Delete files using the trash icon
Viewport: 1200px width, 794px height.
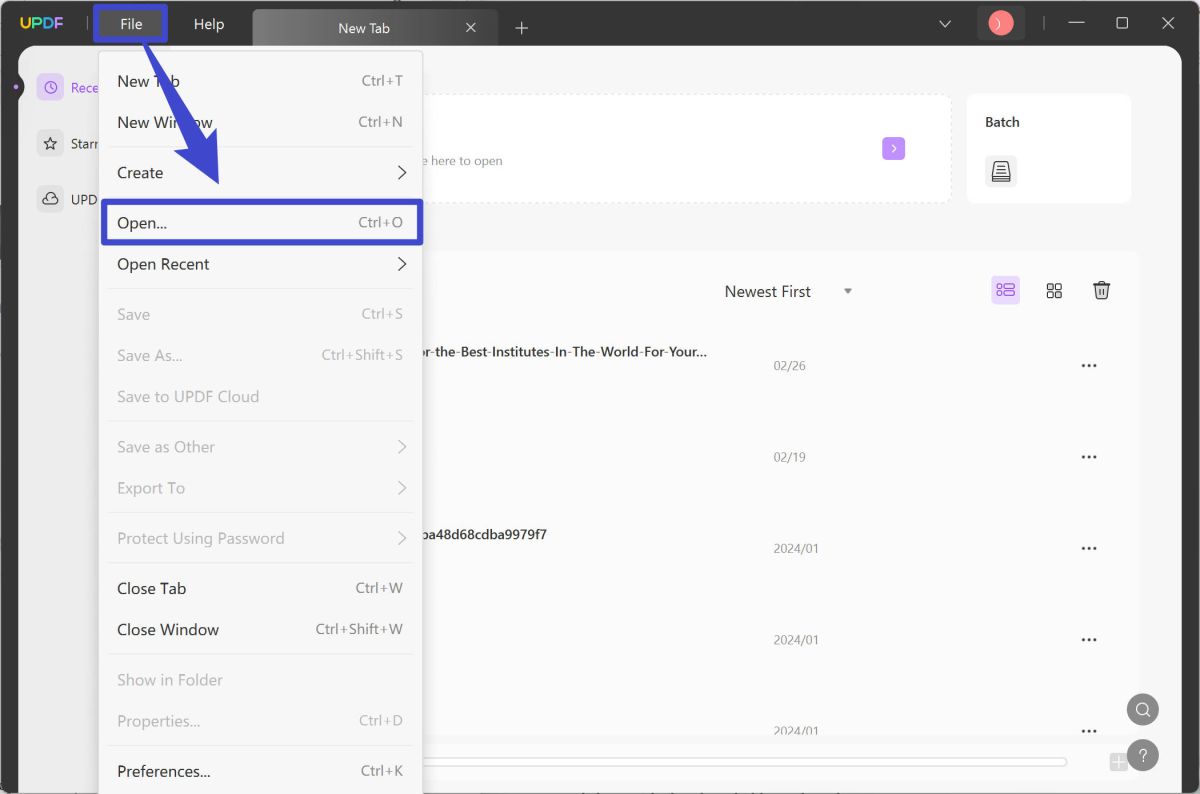pos(1101,290)
